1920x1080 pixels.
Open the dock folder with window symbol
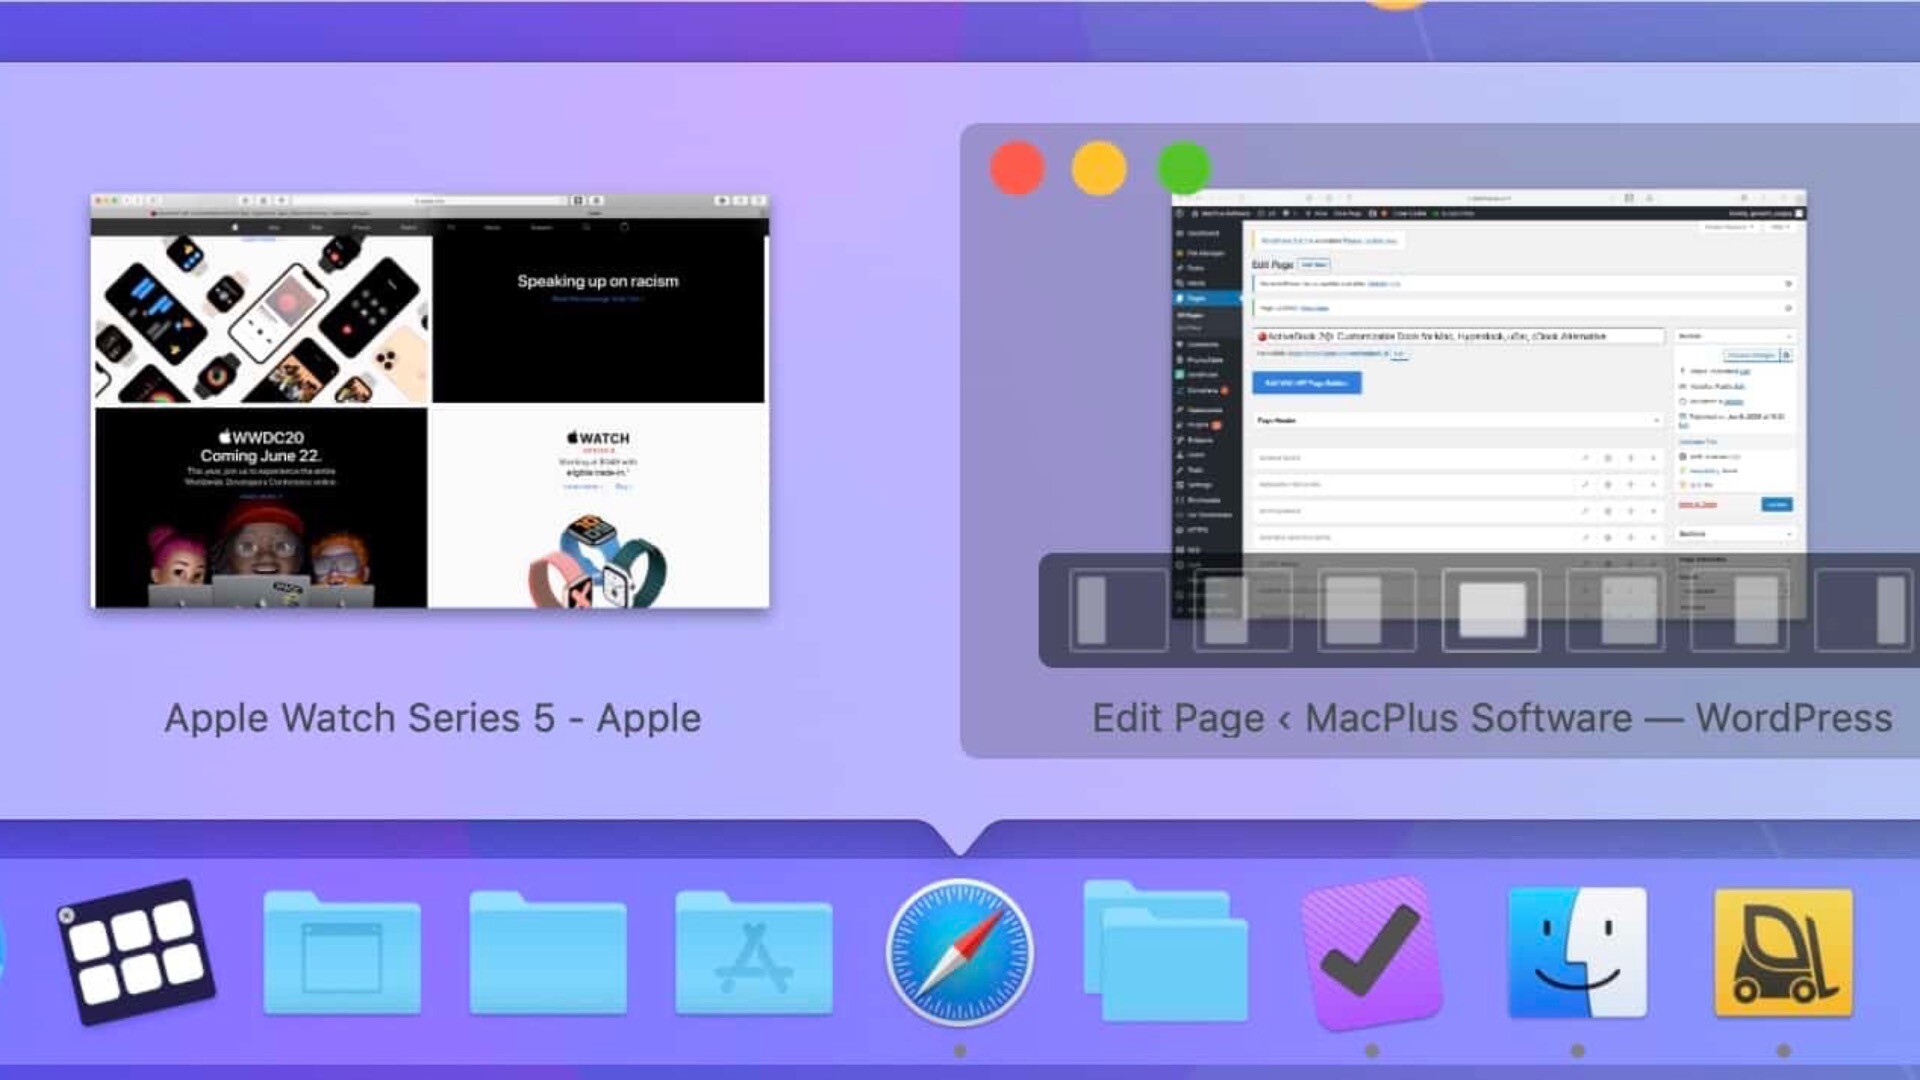tap(342, 953)
